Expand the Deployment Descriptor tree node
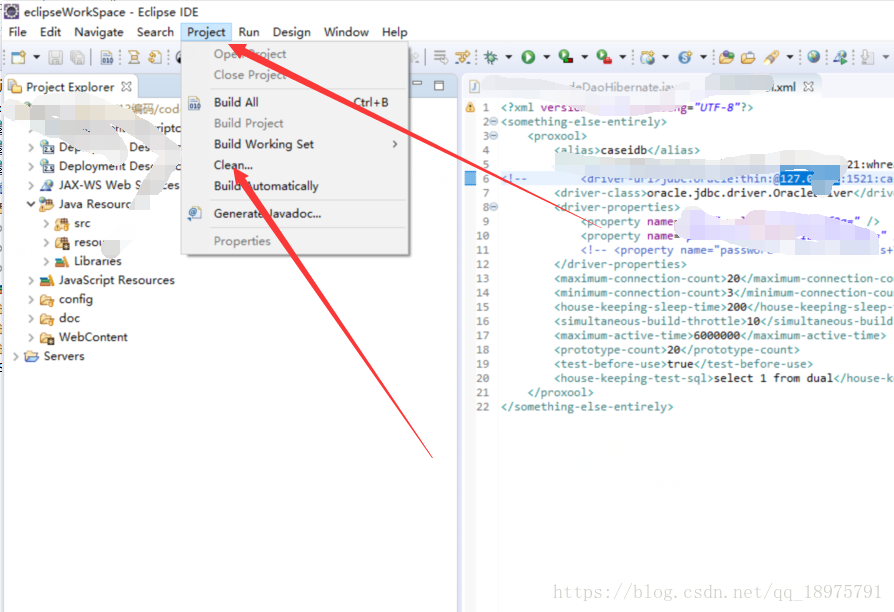This screenshot has width=894, height=612. click(31, 167)
